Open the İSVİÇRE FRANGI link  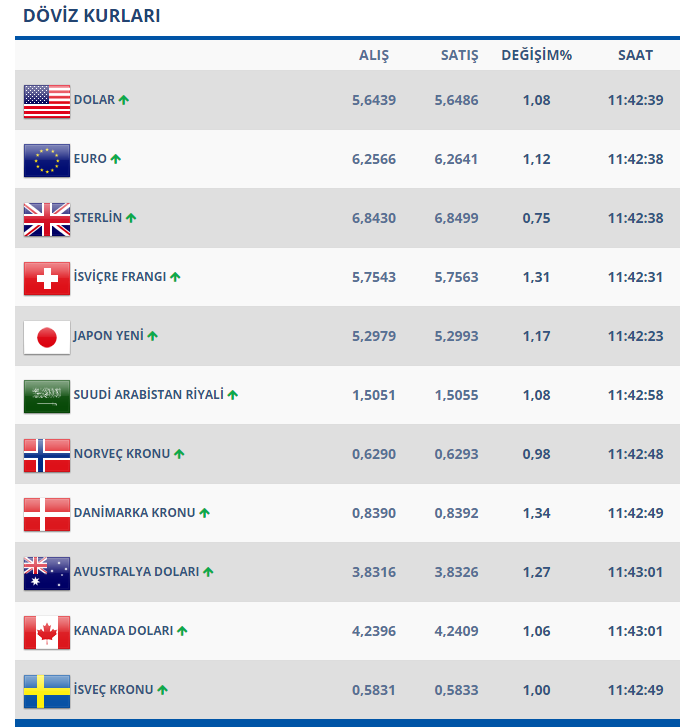[120, 277]
